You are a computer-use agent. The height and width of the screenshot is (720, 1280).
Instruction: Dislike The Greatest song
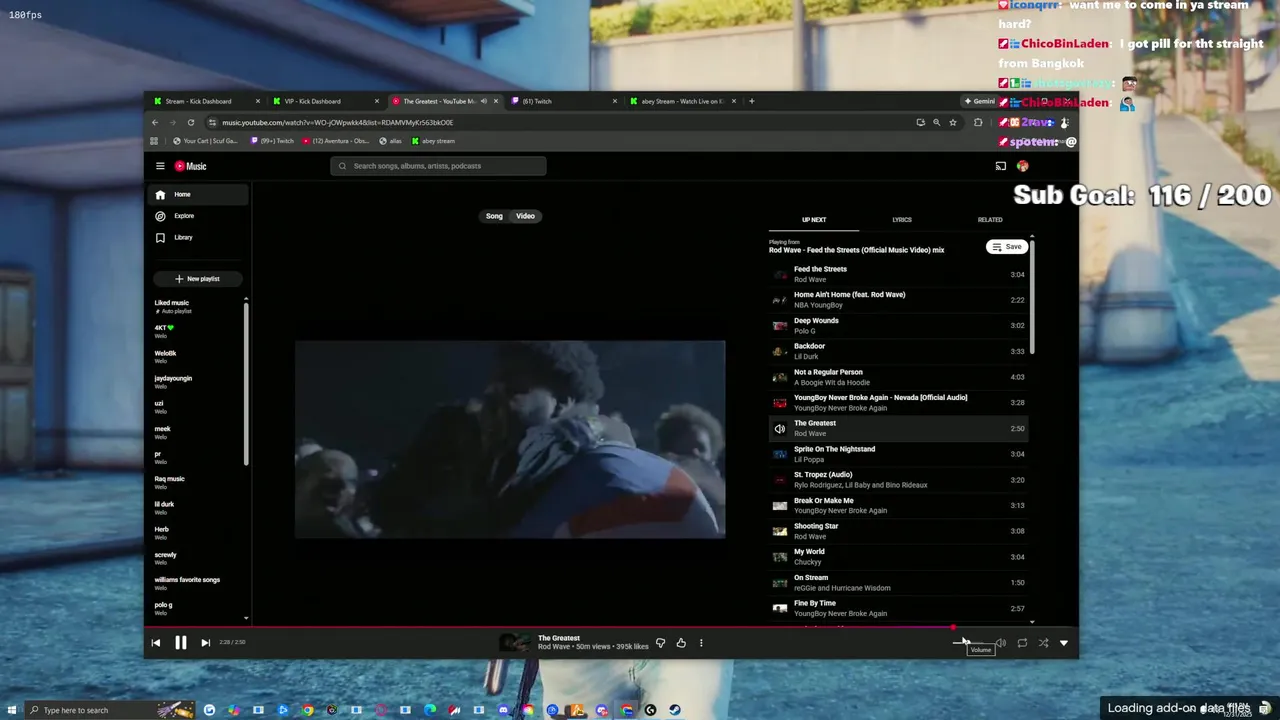click(x=660, y=643)
